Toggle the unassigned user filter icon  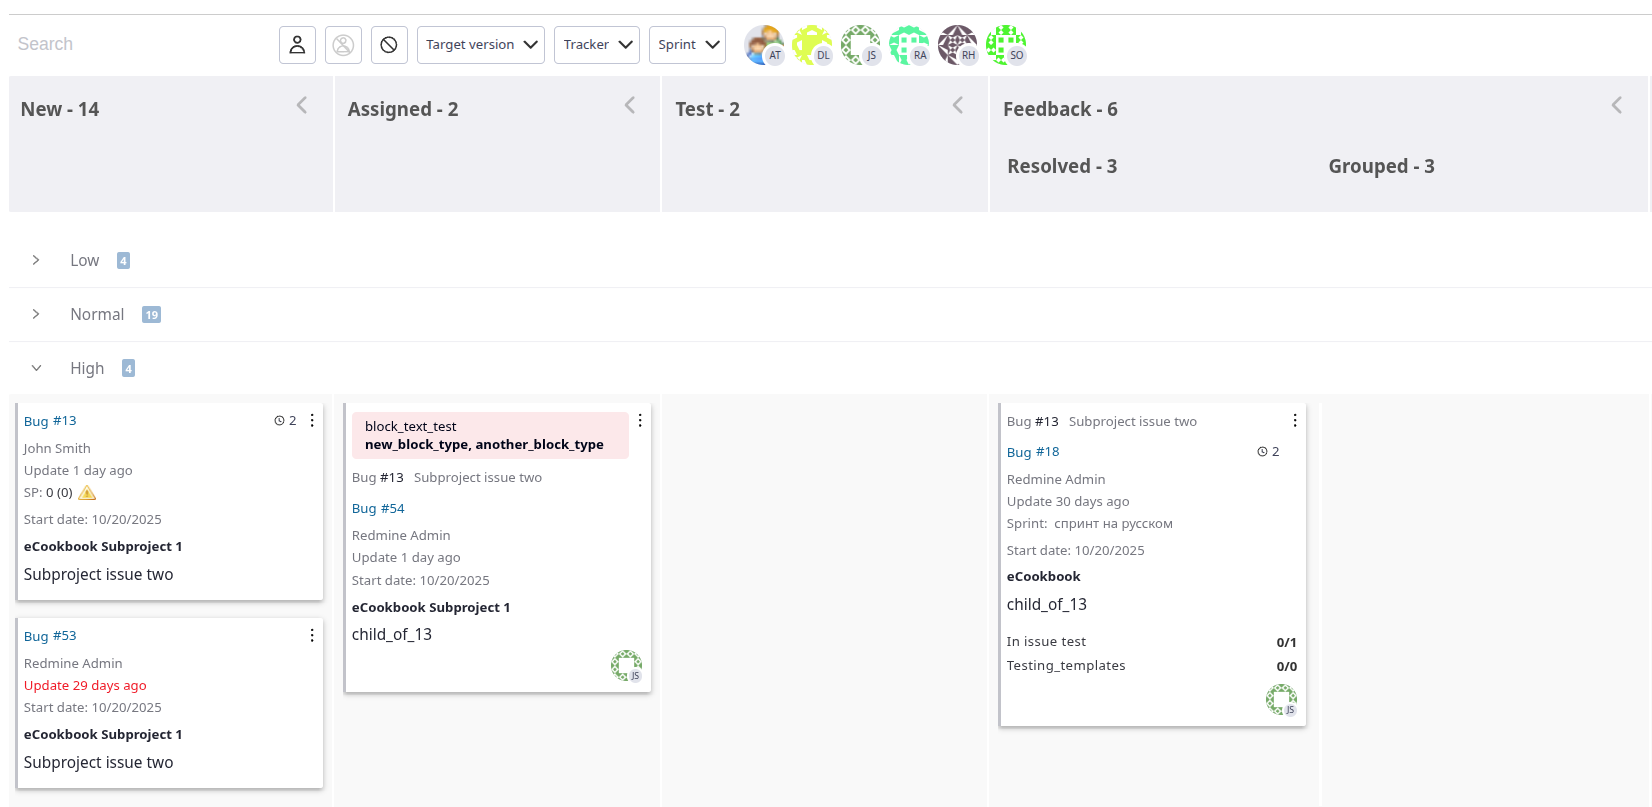click(x=343, y=45)
